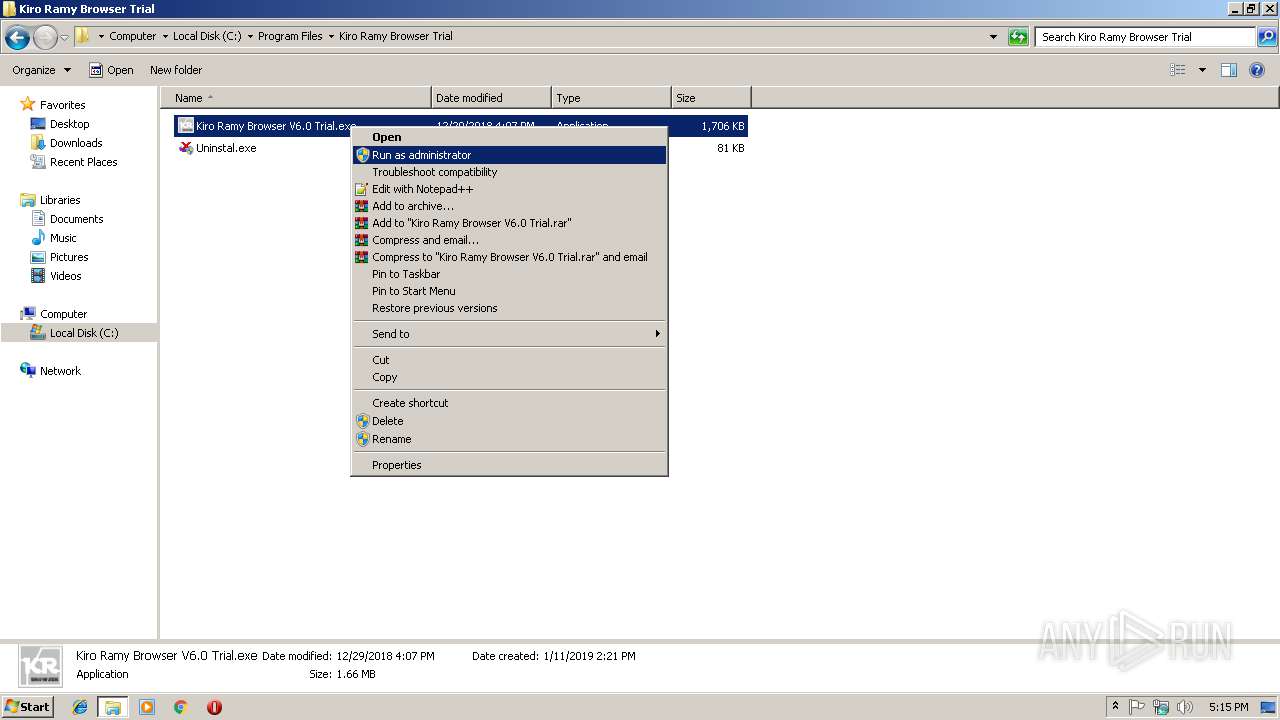The width and height of the screenshot is (1280, 720).
Task: Sort by the Name column header
Action: pyautogui.click(x=296, y=98)
